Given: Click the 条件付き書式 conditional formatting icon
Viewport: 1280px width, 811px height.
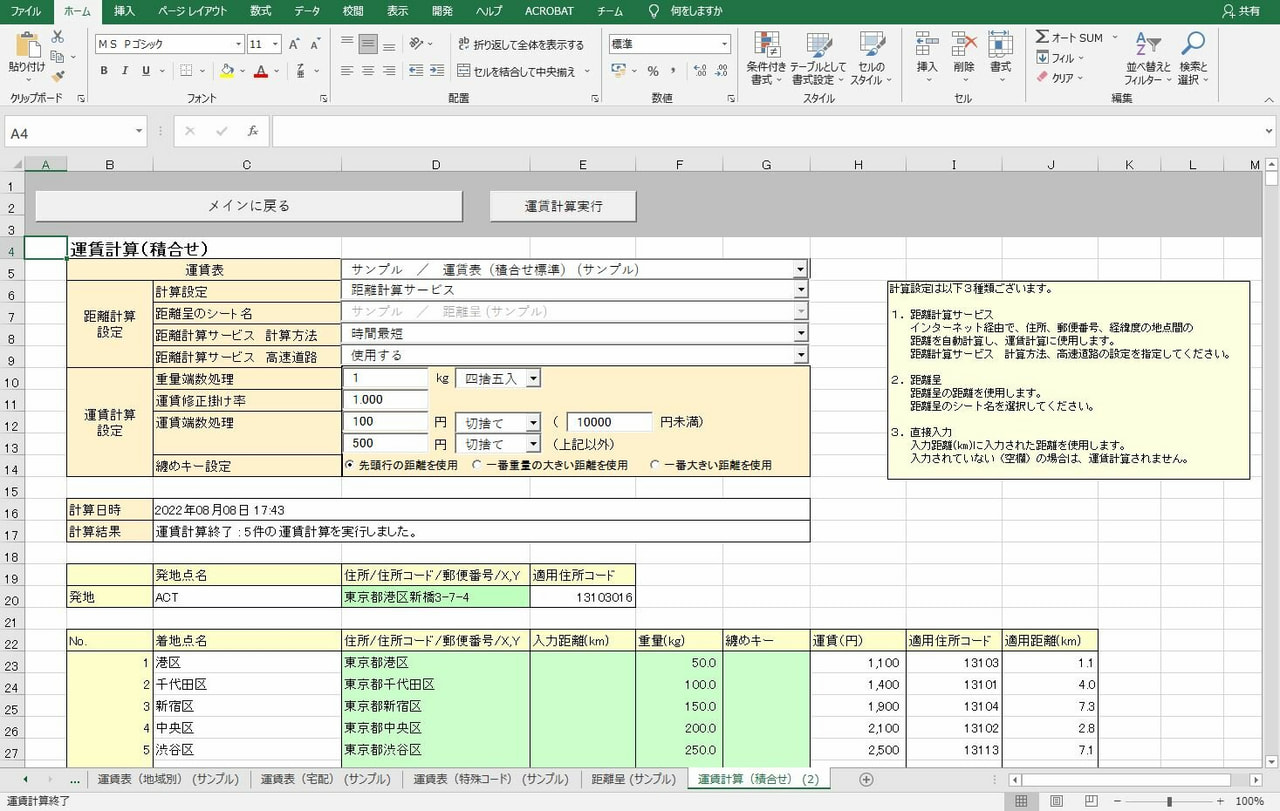Looking at the screenshot, I should tap(768, 55).
